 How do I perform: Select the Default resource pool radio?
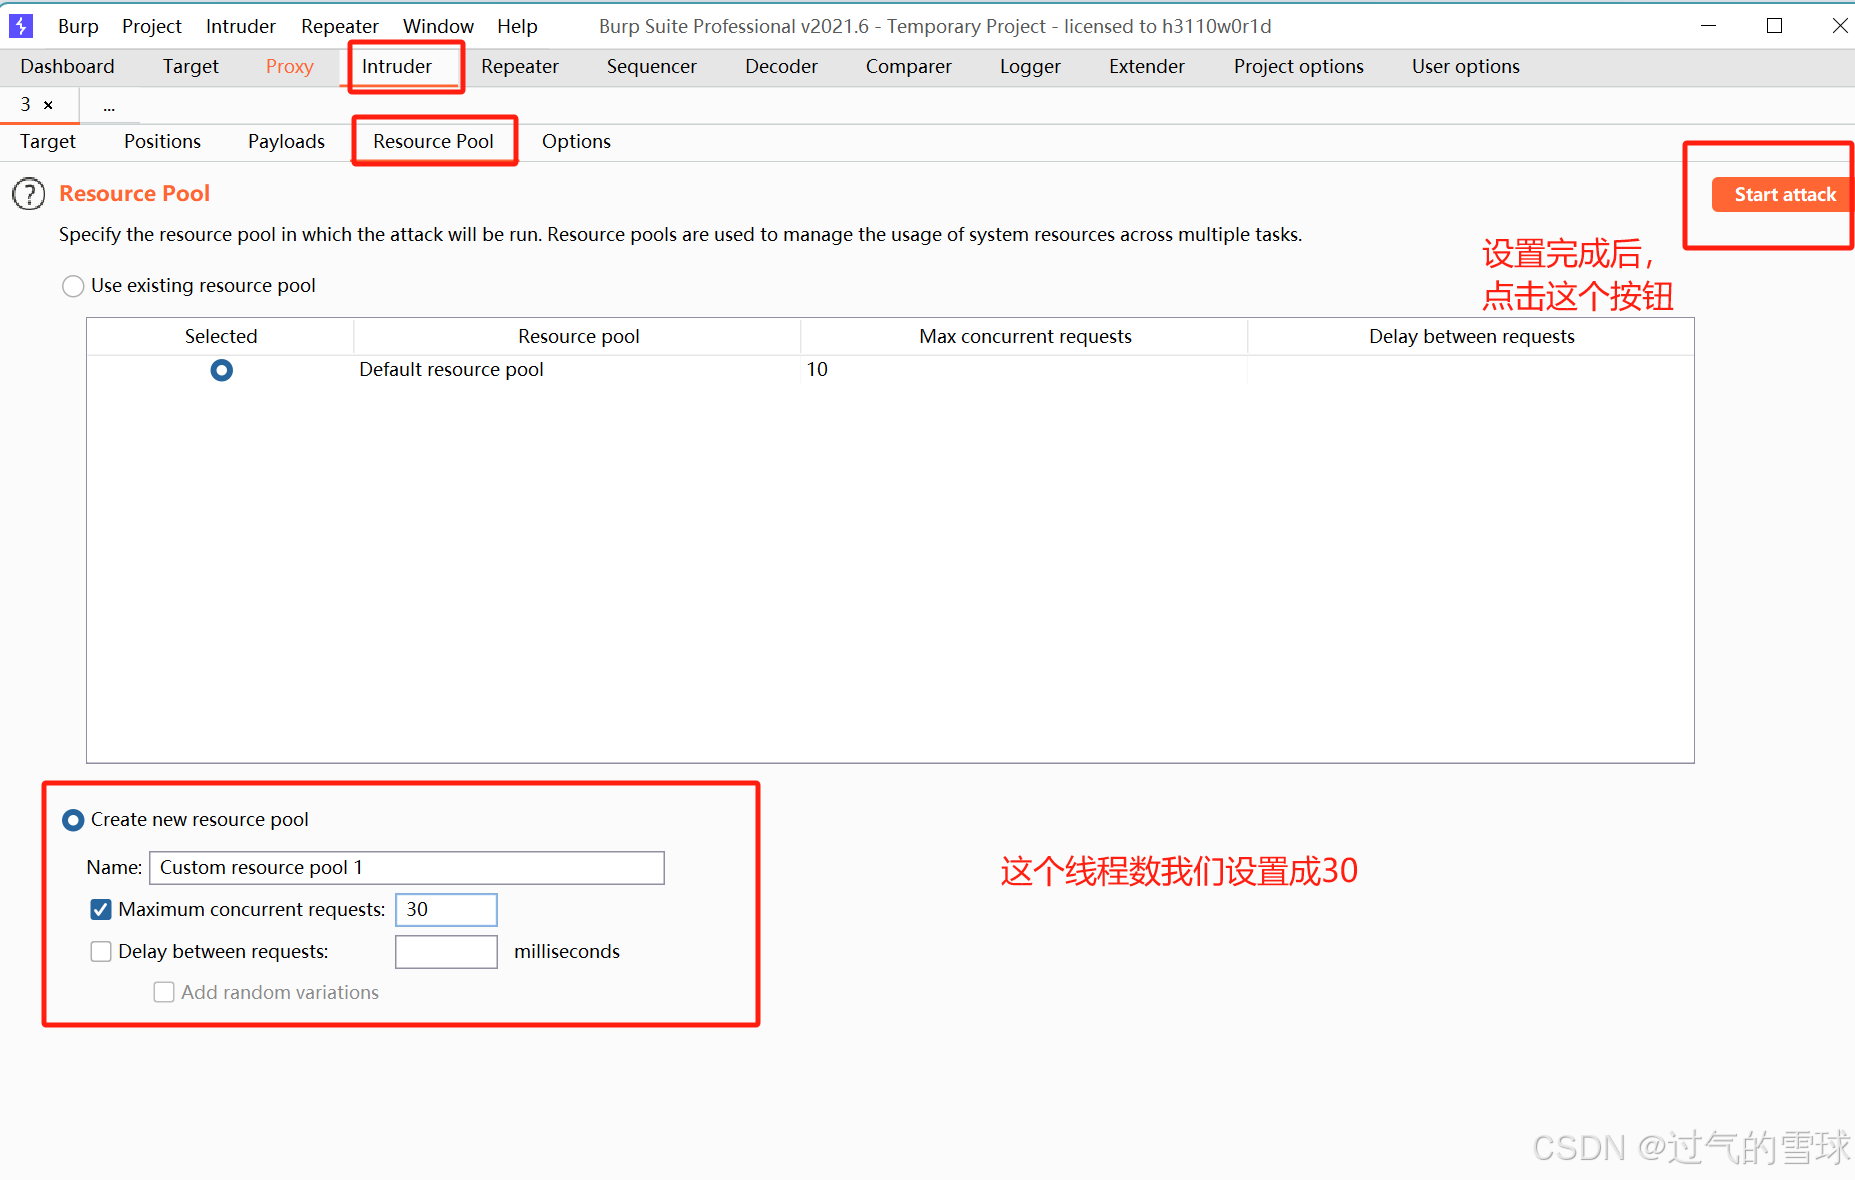pos(221,369)
